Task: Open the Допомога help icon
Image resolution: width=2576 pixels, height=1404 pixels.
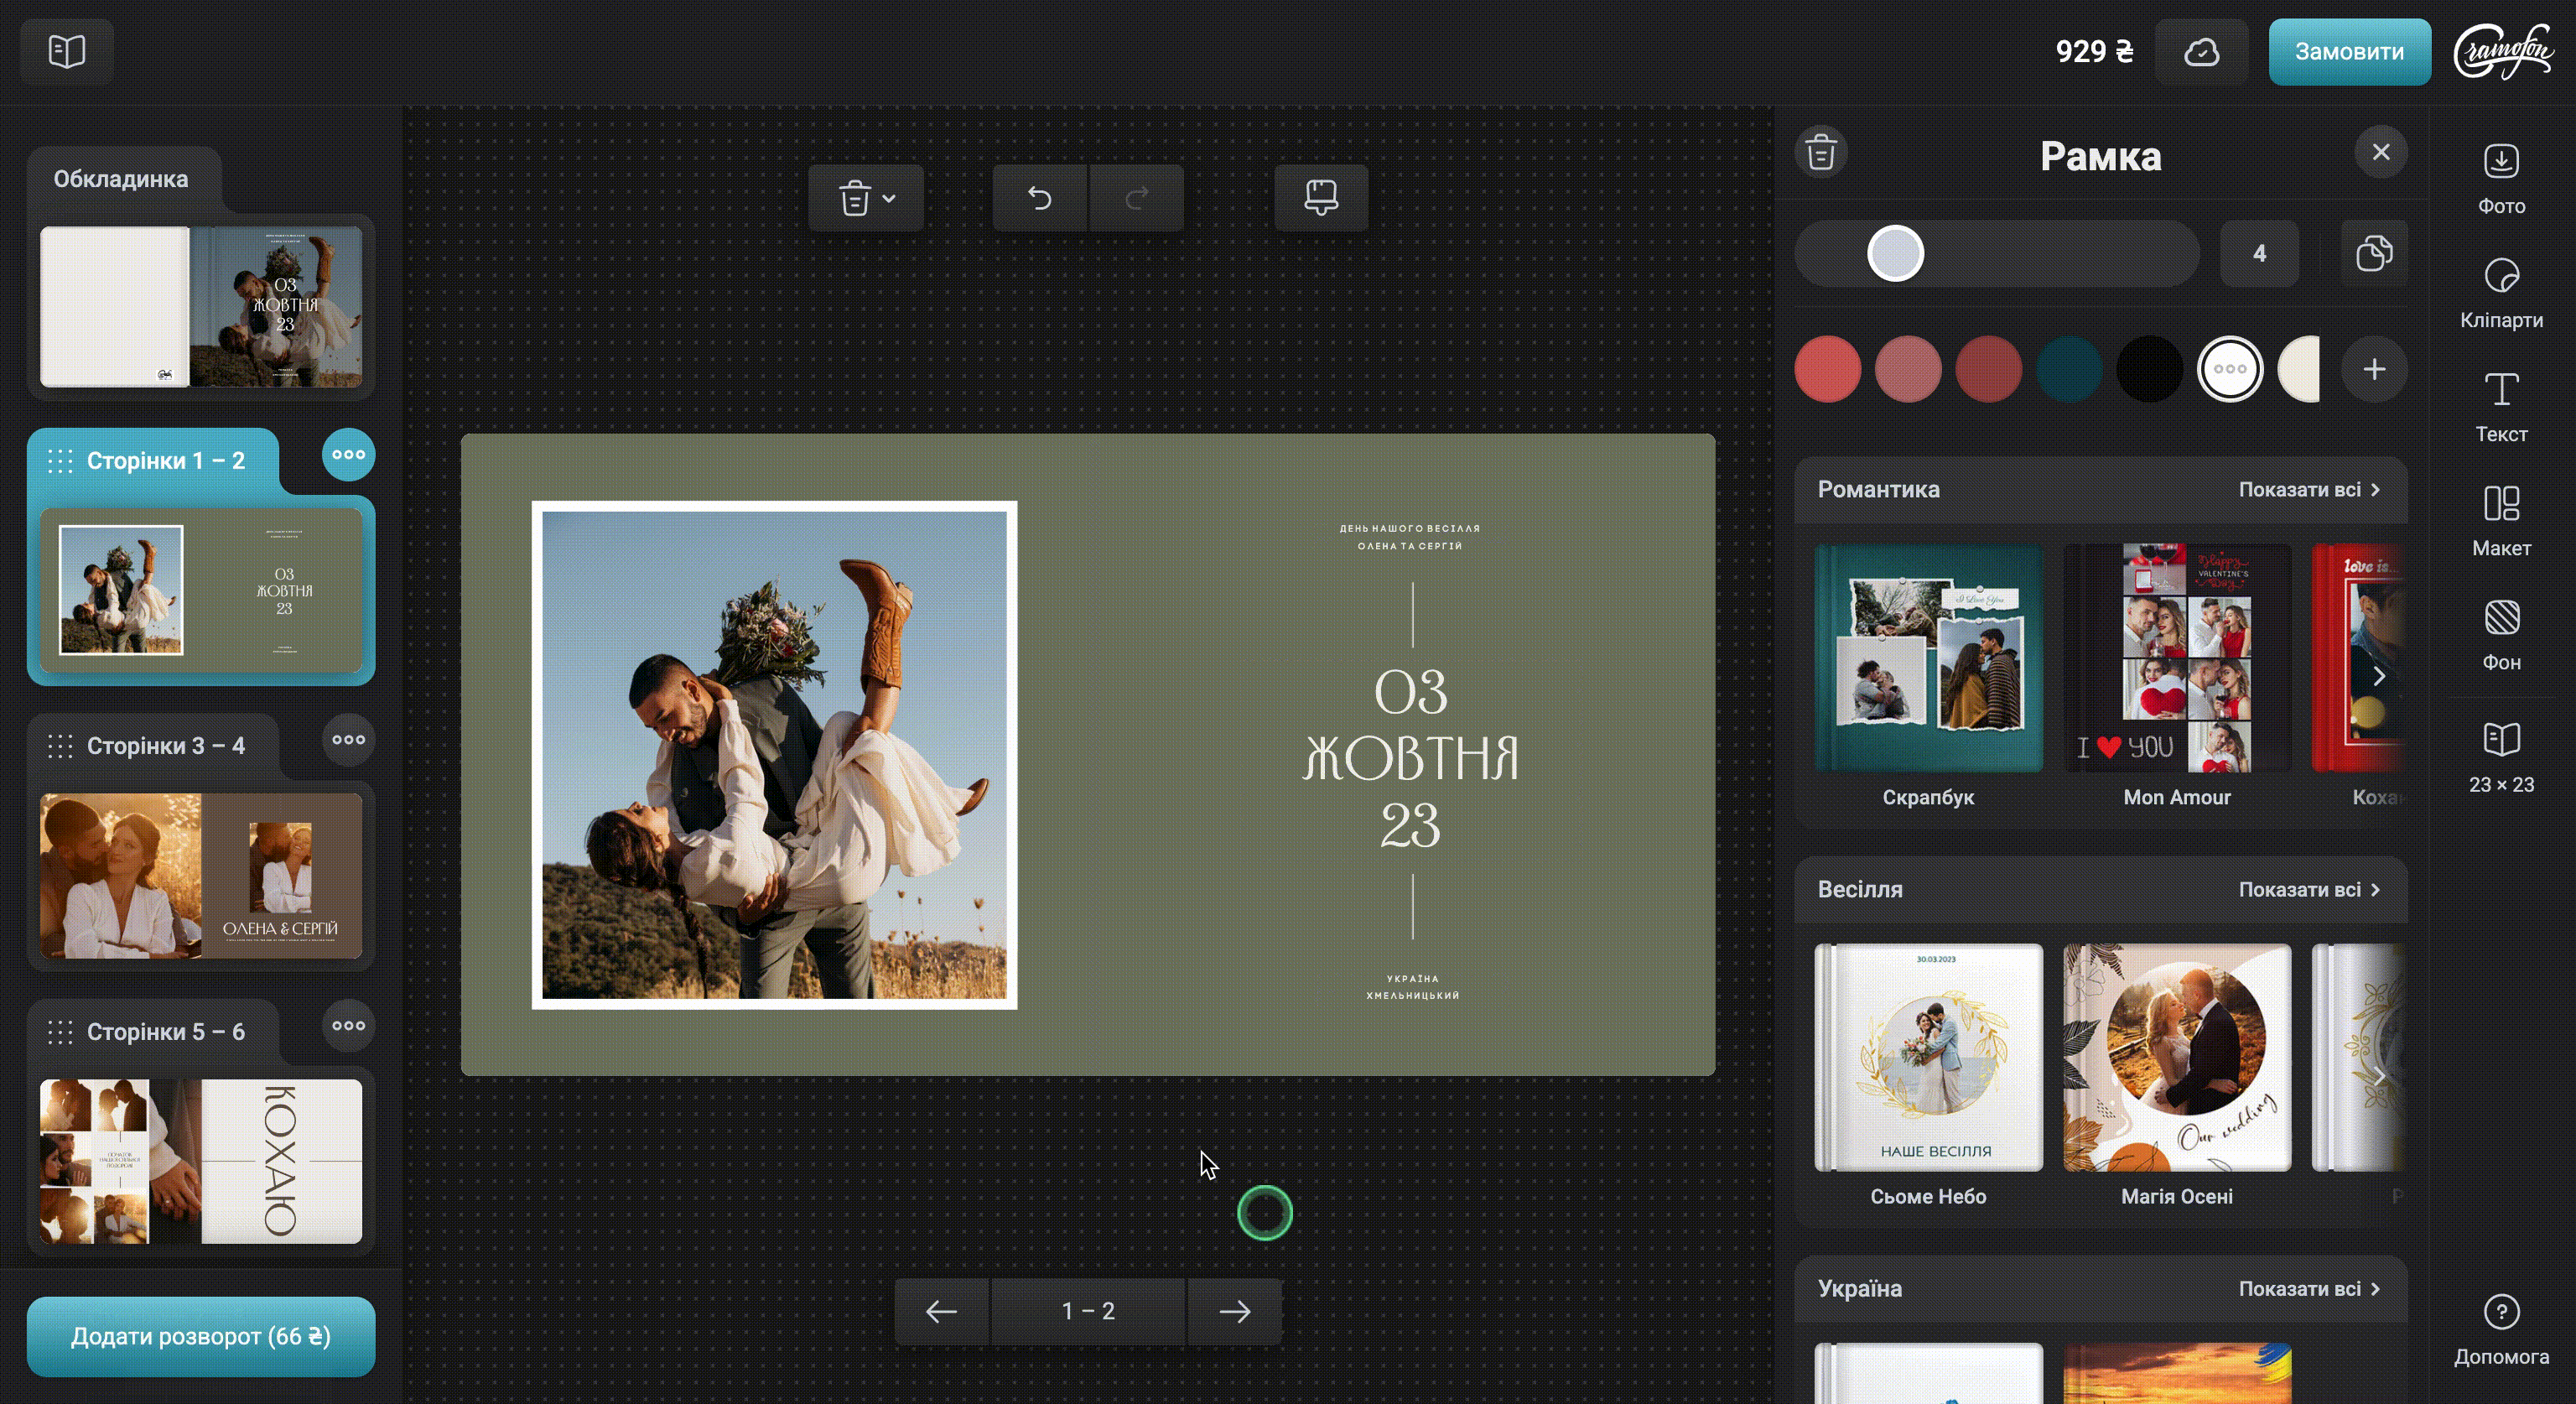Action: [x=2501, y=1312]
